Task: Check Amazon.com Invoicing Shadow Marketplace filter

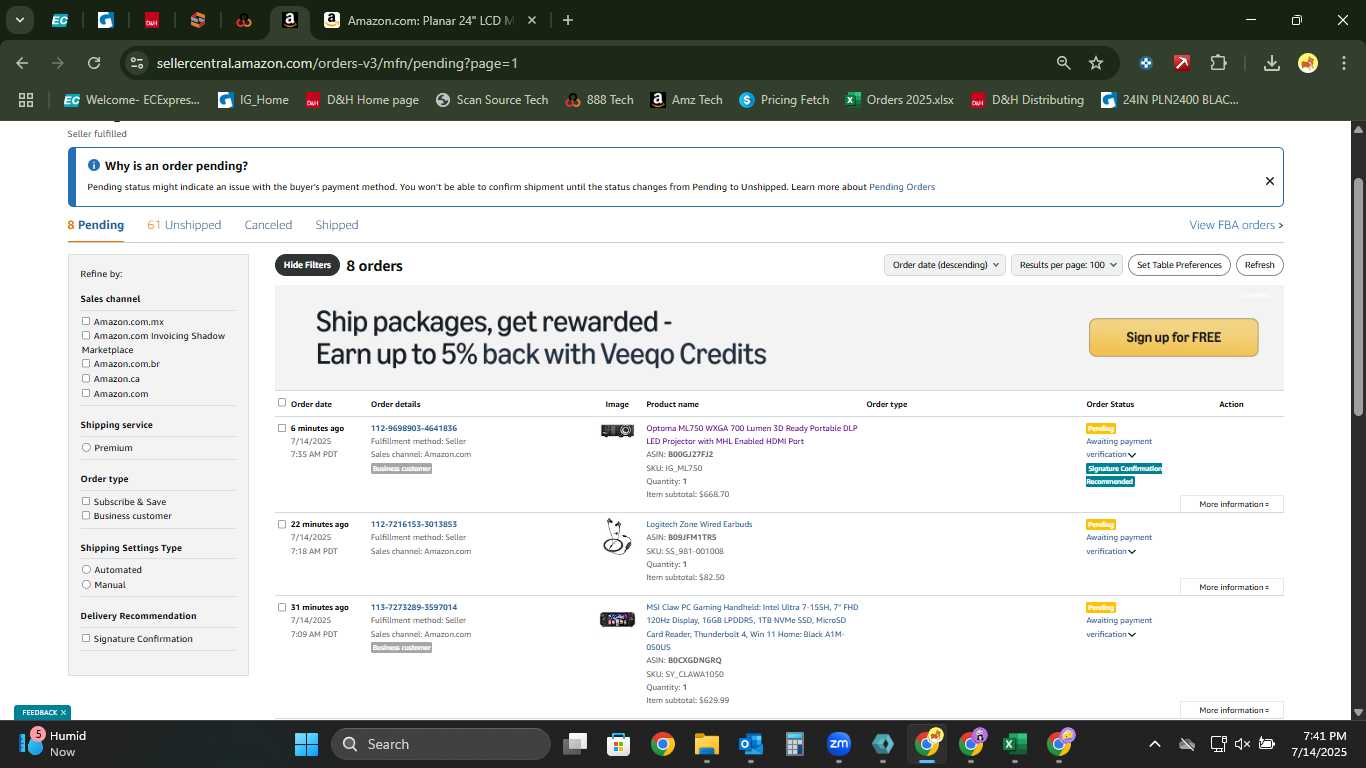Action: pyautogui.click(x=86, y=336)
